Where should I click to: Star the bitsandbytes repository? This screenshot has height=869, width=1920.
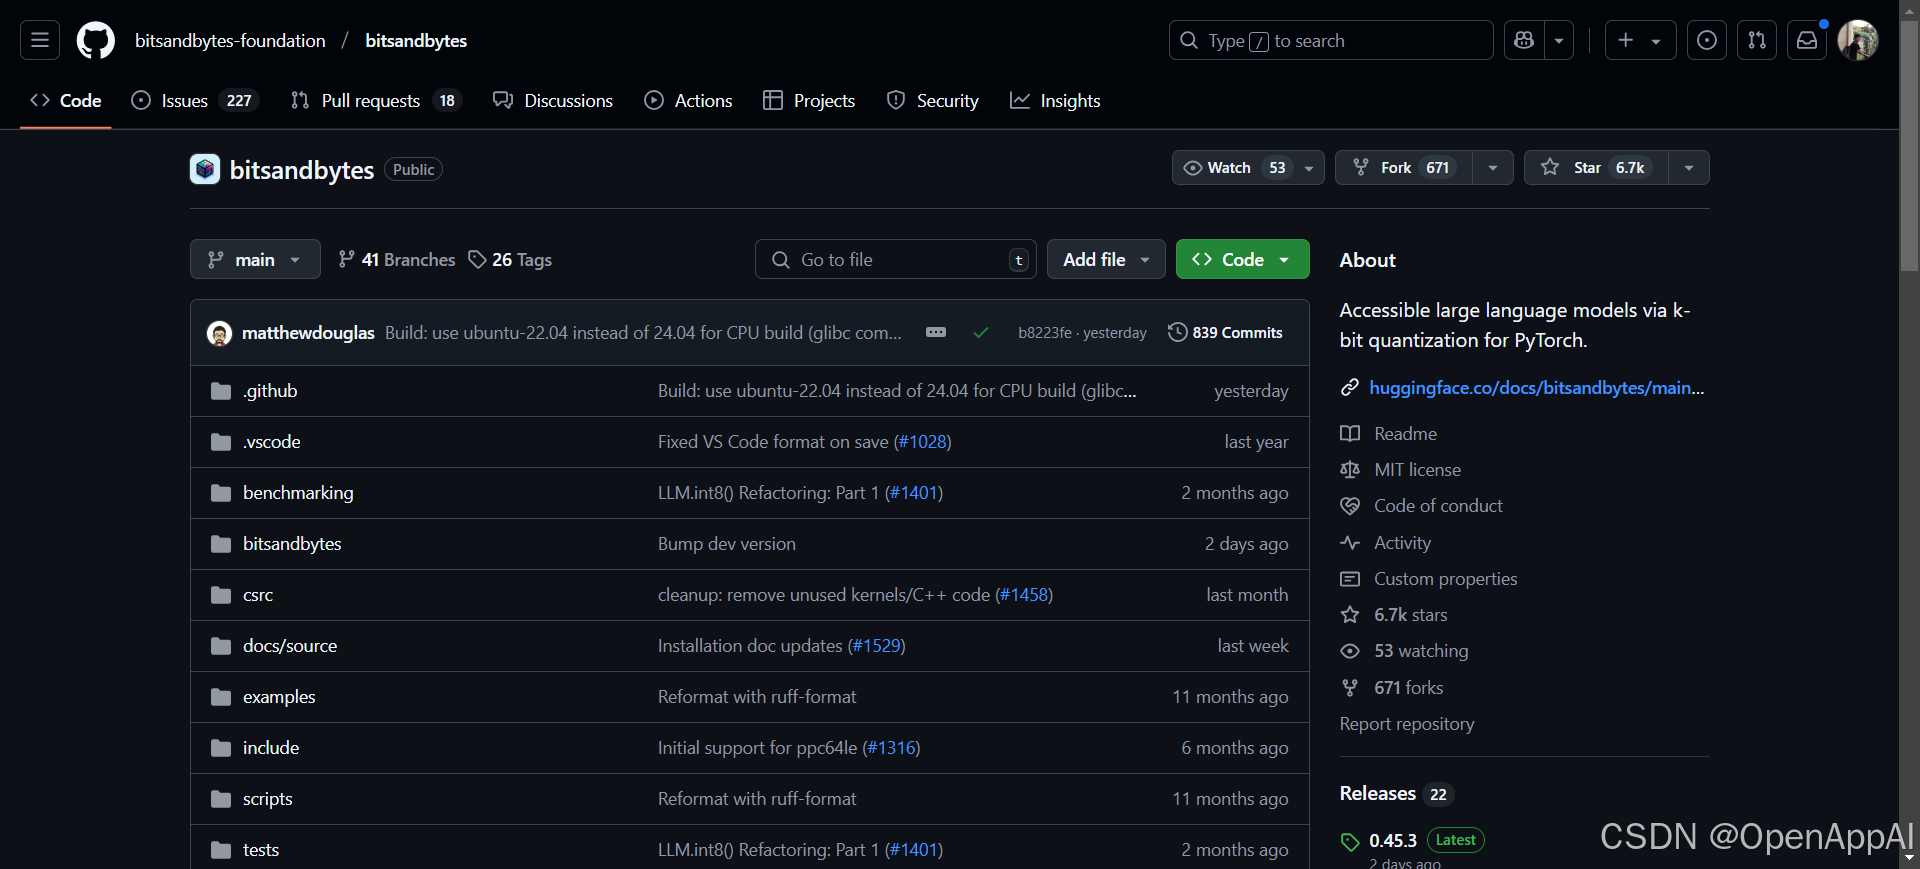(1596, 168)
